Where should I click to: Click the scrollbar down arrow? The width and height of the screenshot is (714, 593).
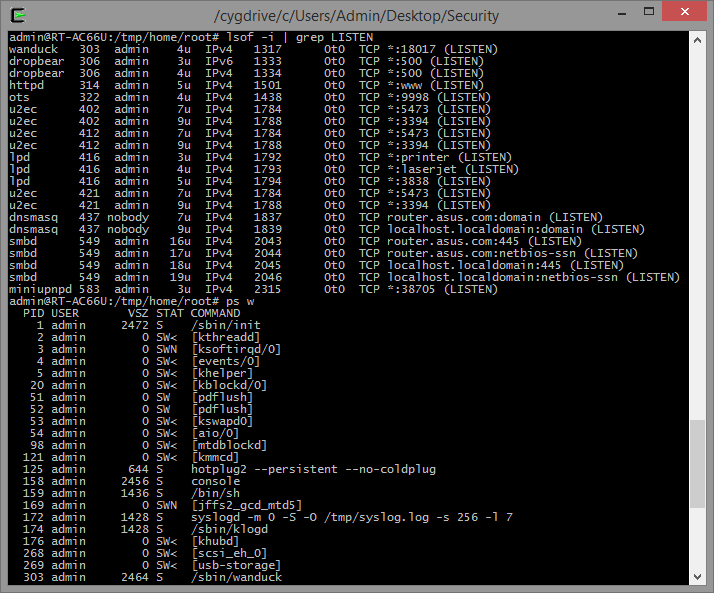697,577
